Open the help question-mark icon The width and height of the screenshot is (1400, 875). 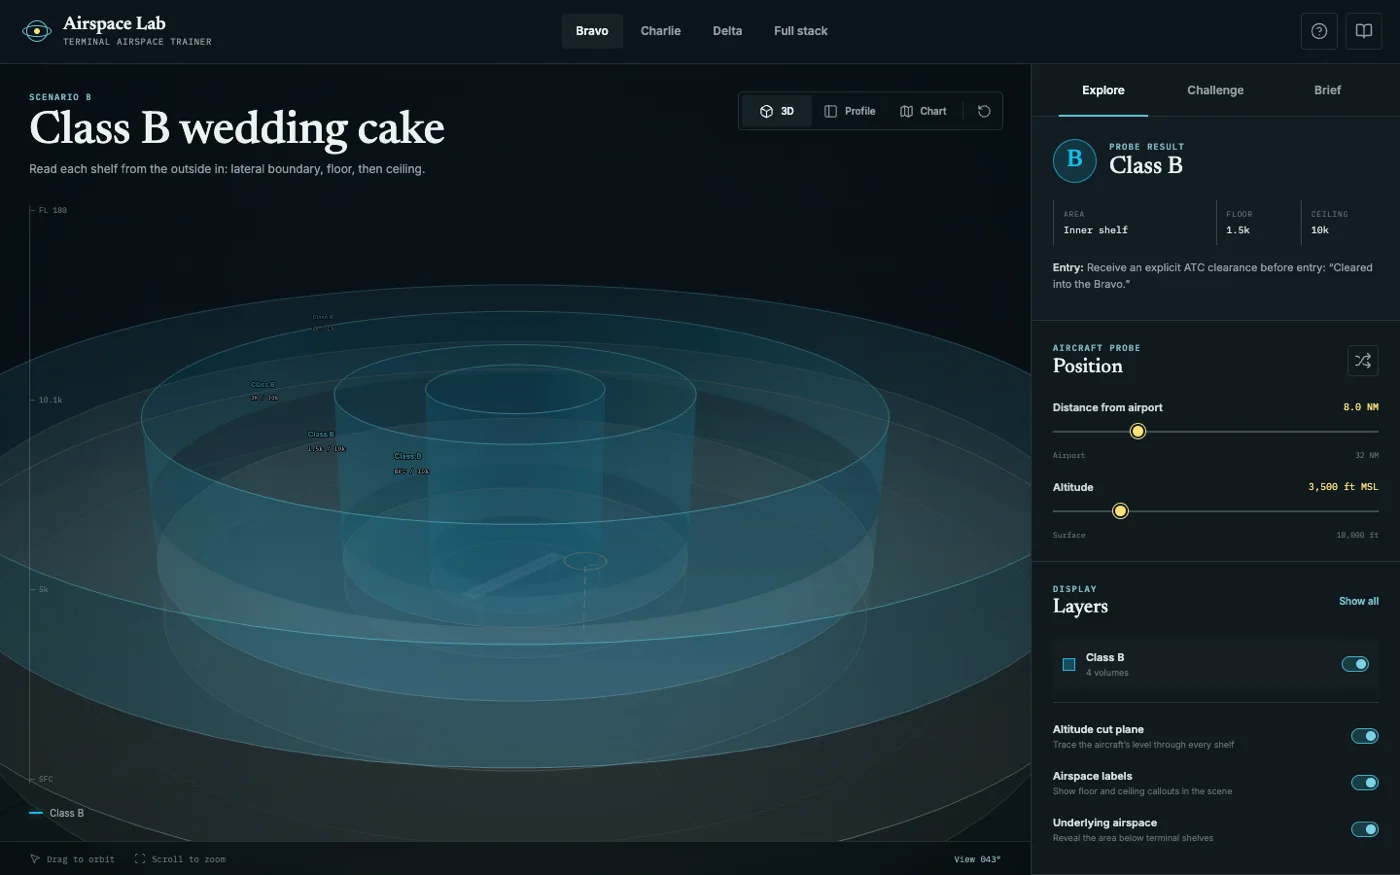1319,31
